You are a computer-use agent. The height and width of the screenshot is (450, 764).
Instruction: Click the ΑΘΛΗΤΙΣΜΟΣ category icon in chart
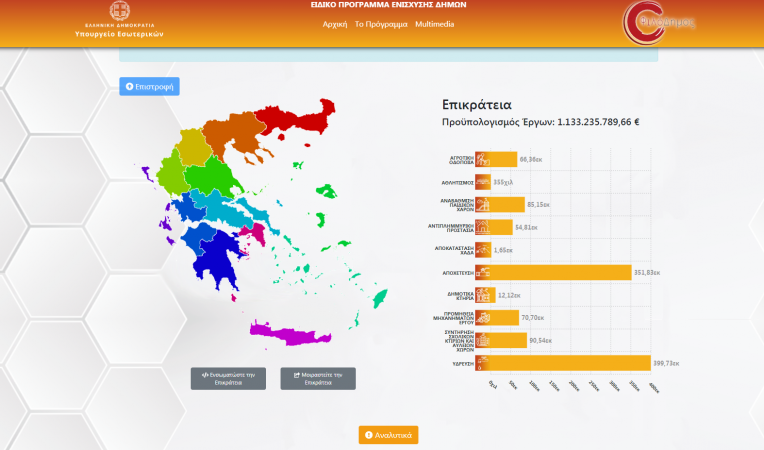(x=482, y=182)
